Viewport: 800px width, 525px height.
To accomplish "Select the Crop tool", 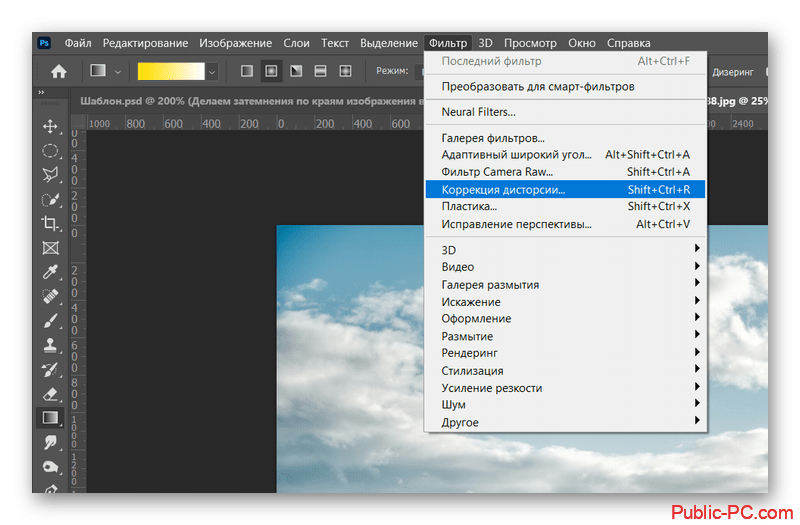I will (x=50, y=223).
